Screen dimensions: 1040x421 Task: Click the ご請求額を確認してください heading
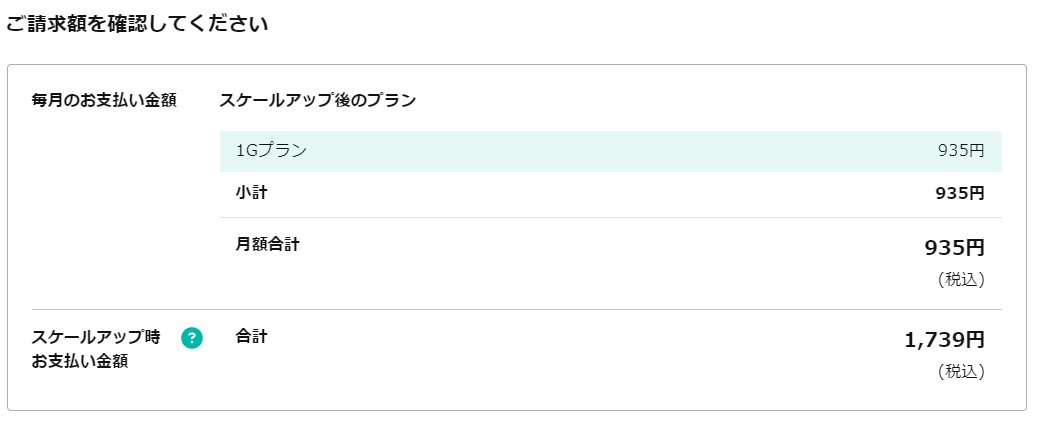[137, 24]
